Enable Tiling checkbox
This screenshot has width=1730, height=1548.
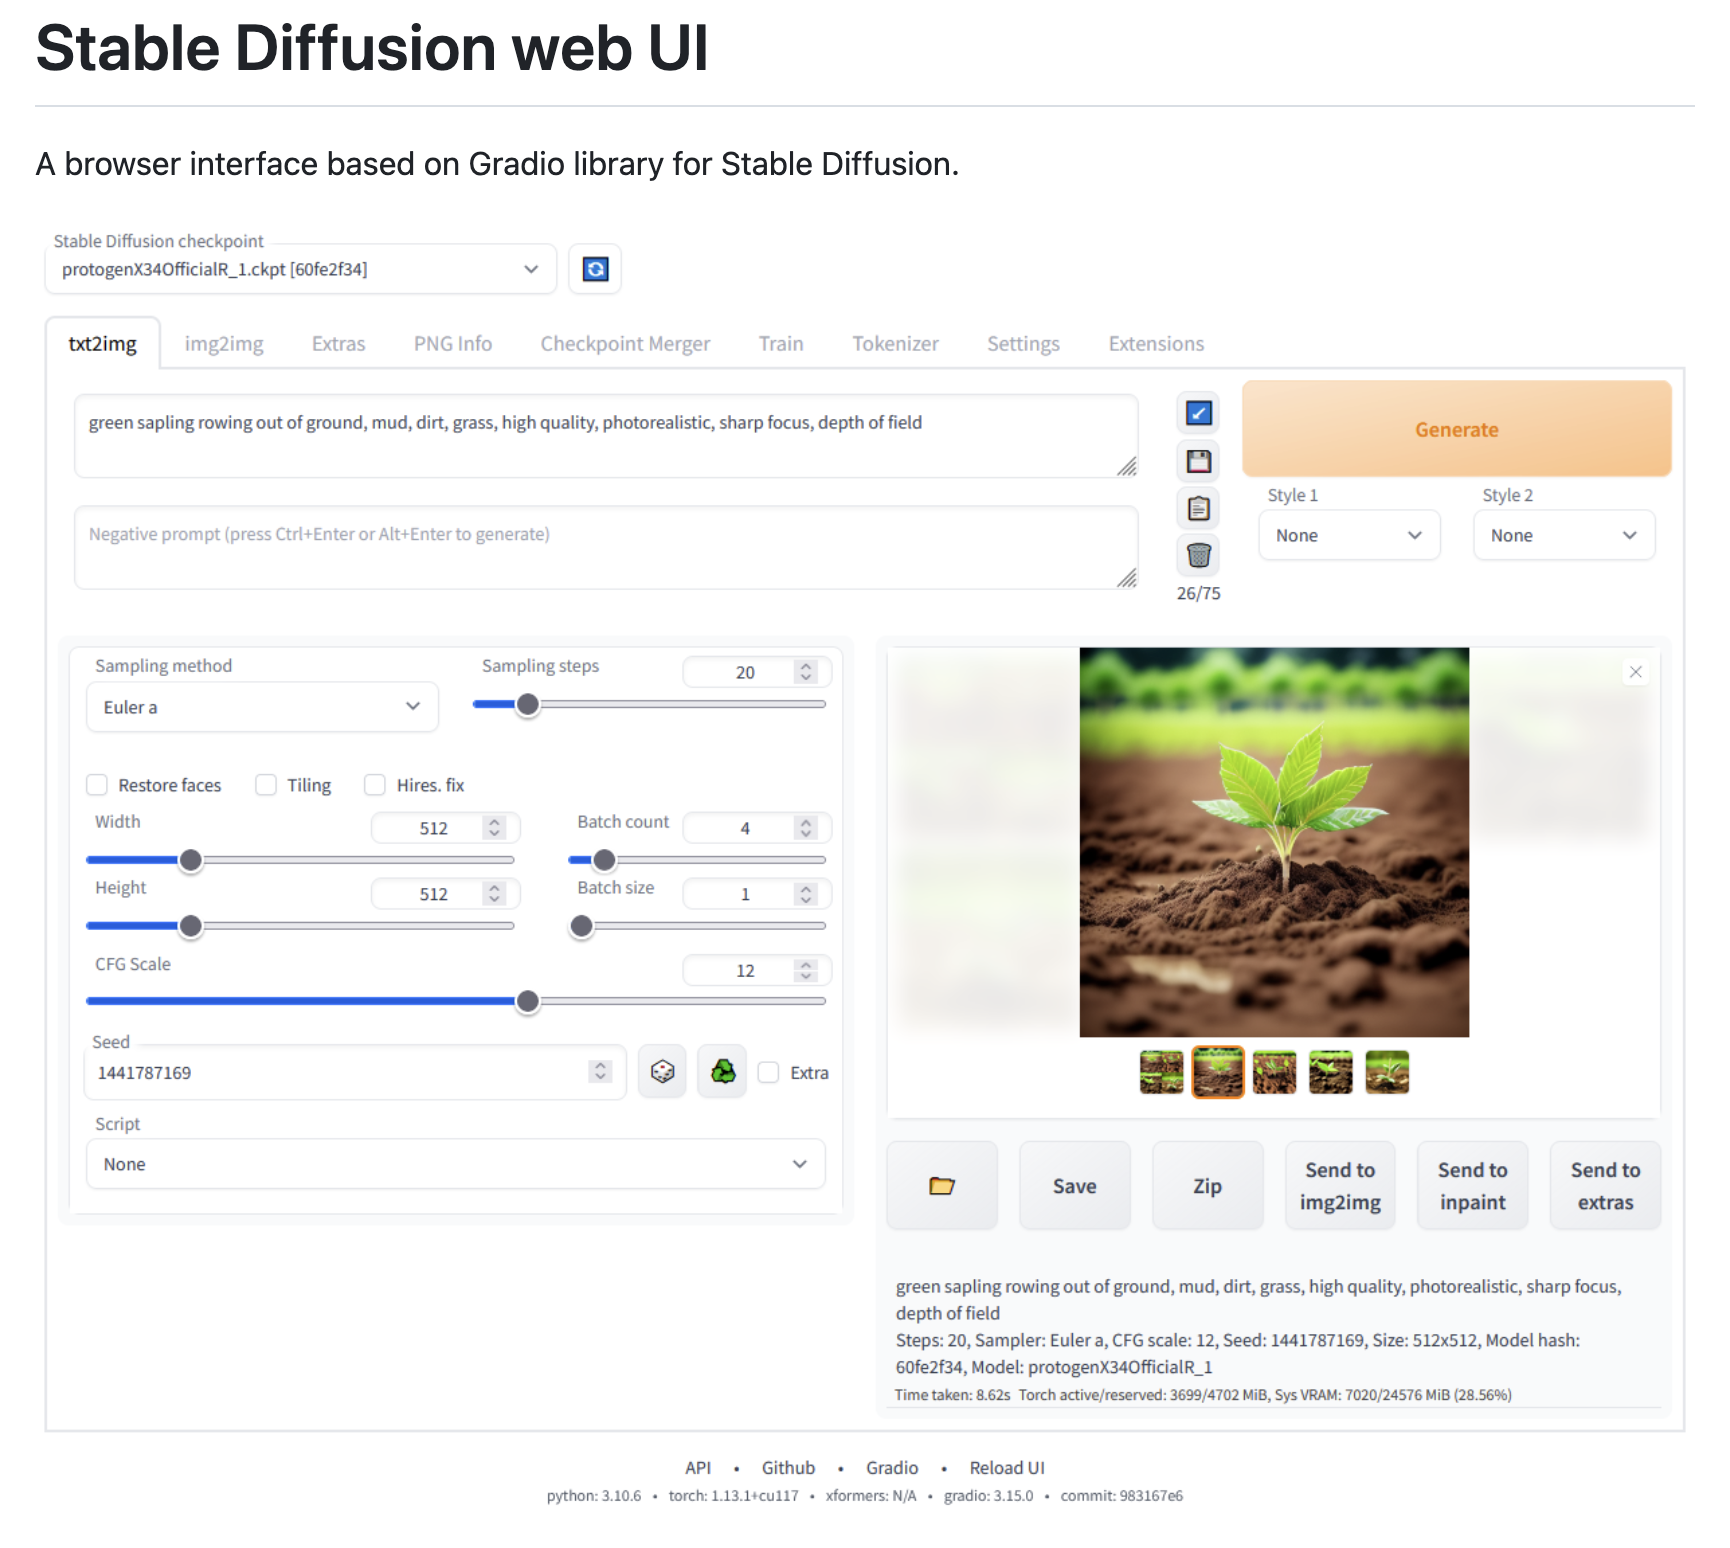266,785
